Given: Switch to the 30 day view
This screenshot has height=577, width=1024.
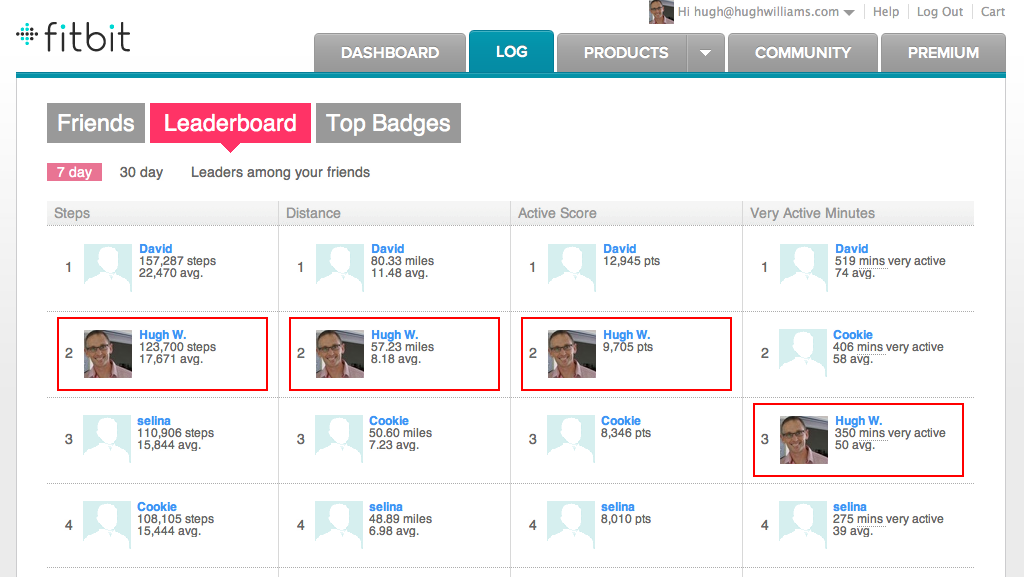Looking at the screenshot, I should [141, 172].
